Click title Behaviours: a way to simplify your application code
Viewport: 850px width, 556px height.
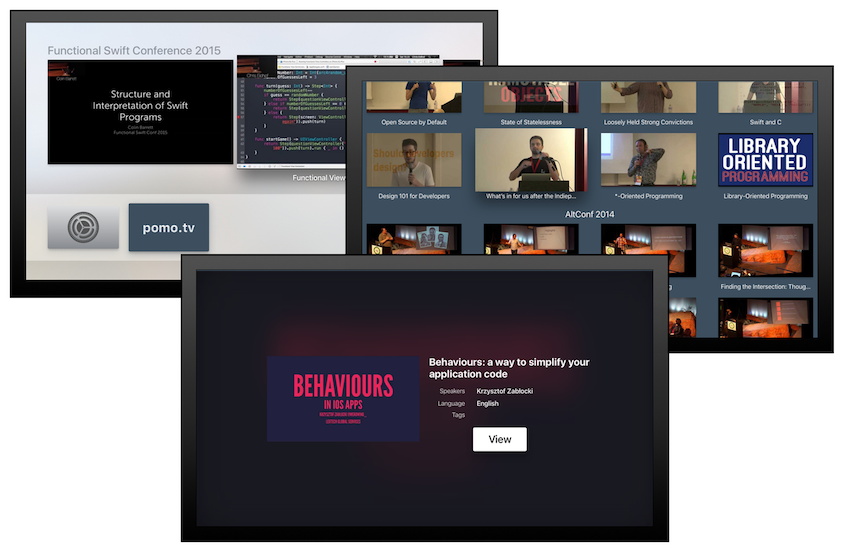pos(508,368)
